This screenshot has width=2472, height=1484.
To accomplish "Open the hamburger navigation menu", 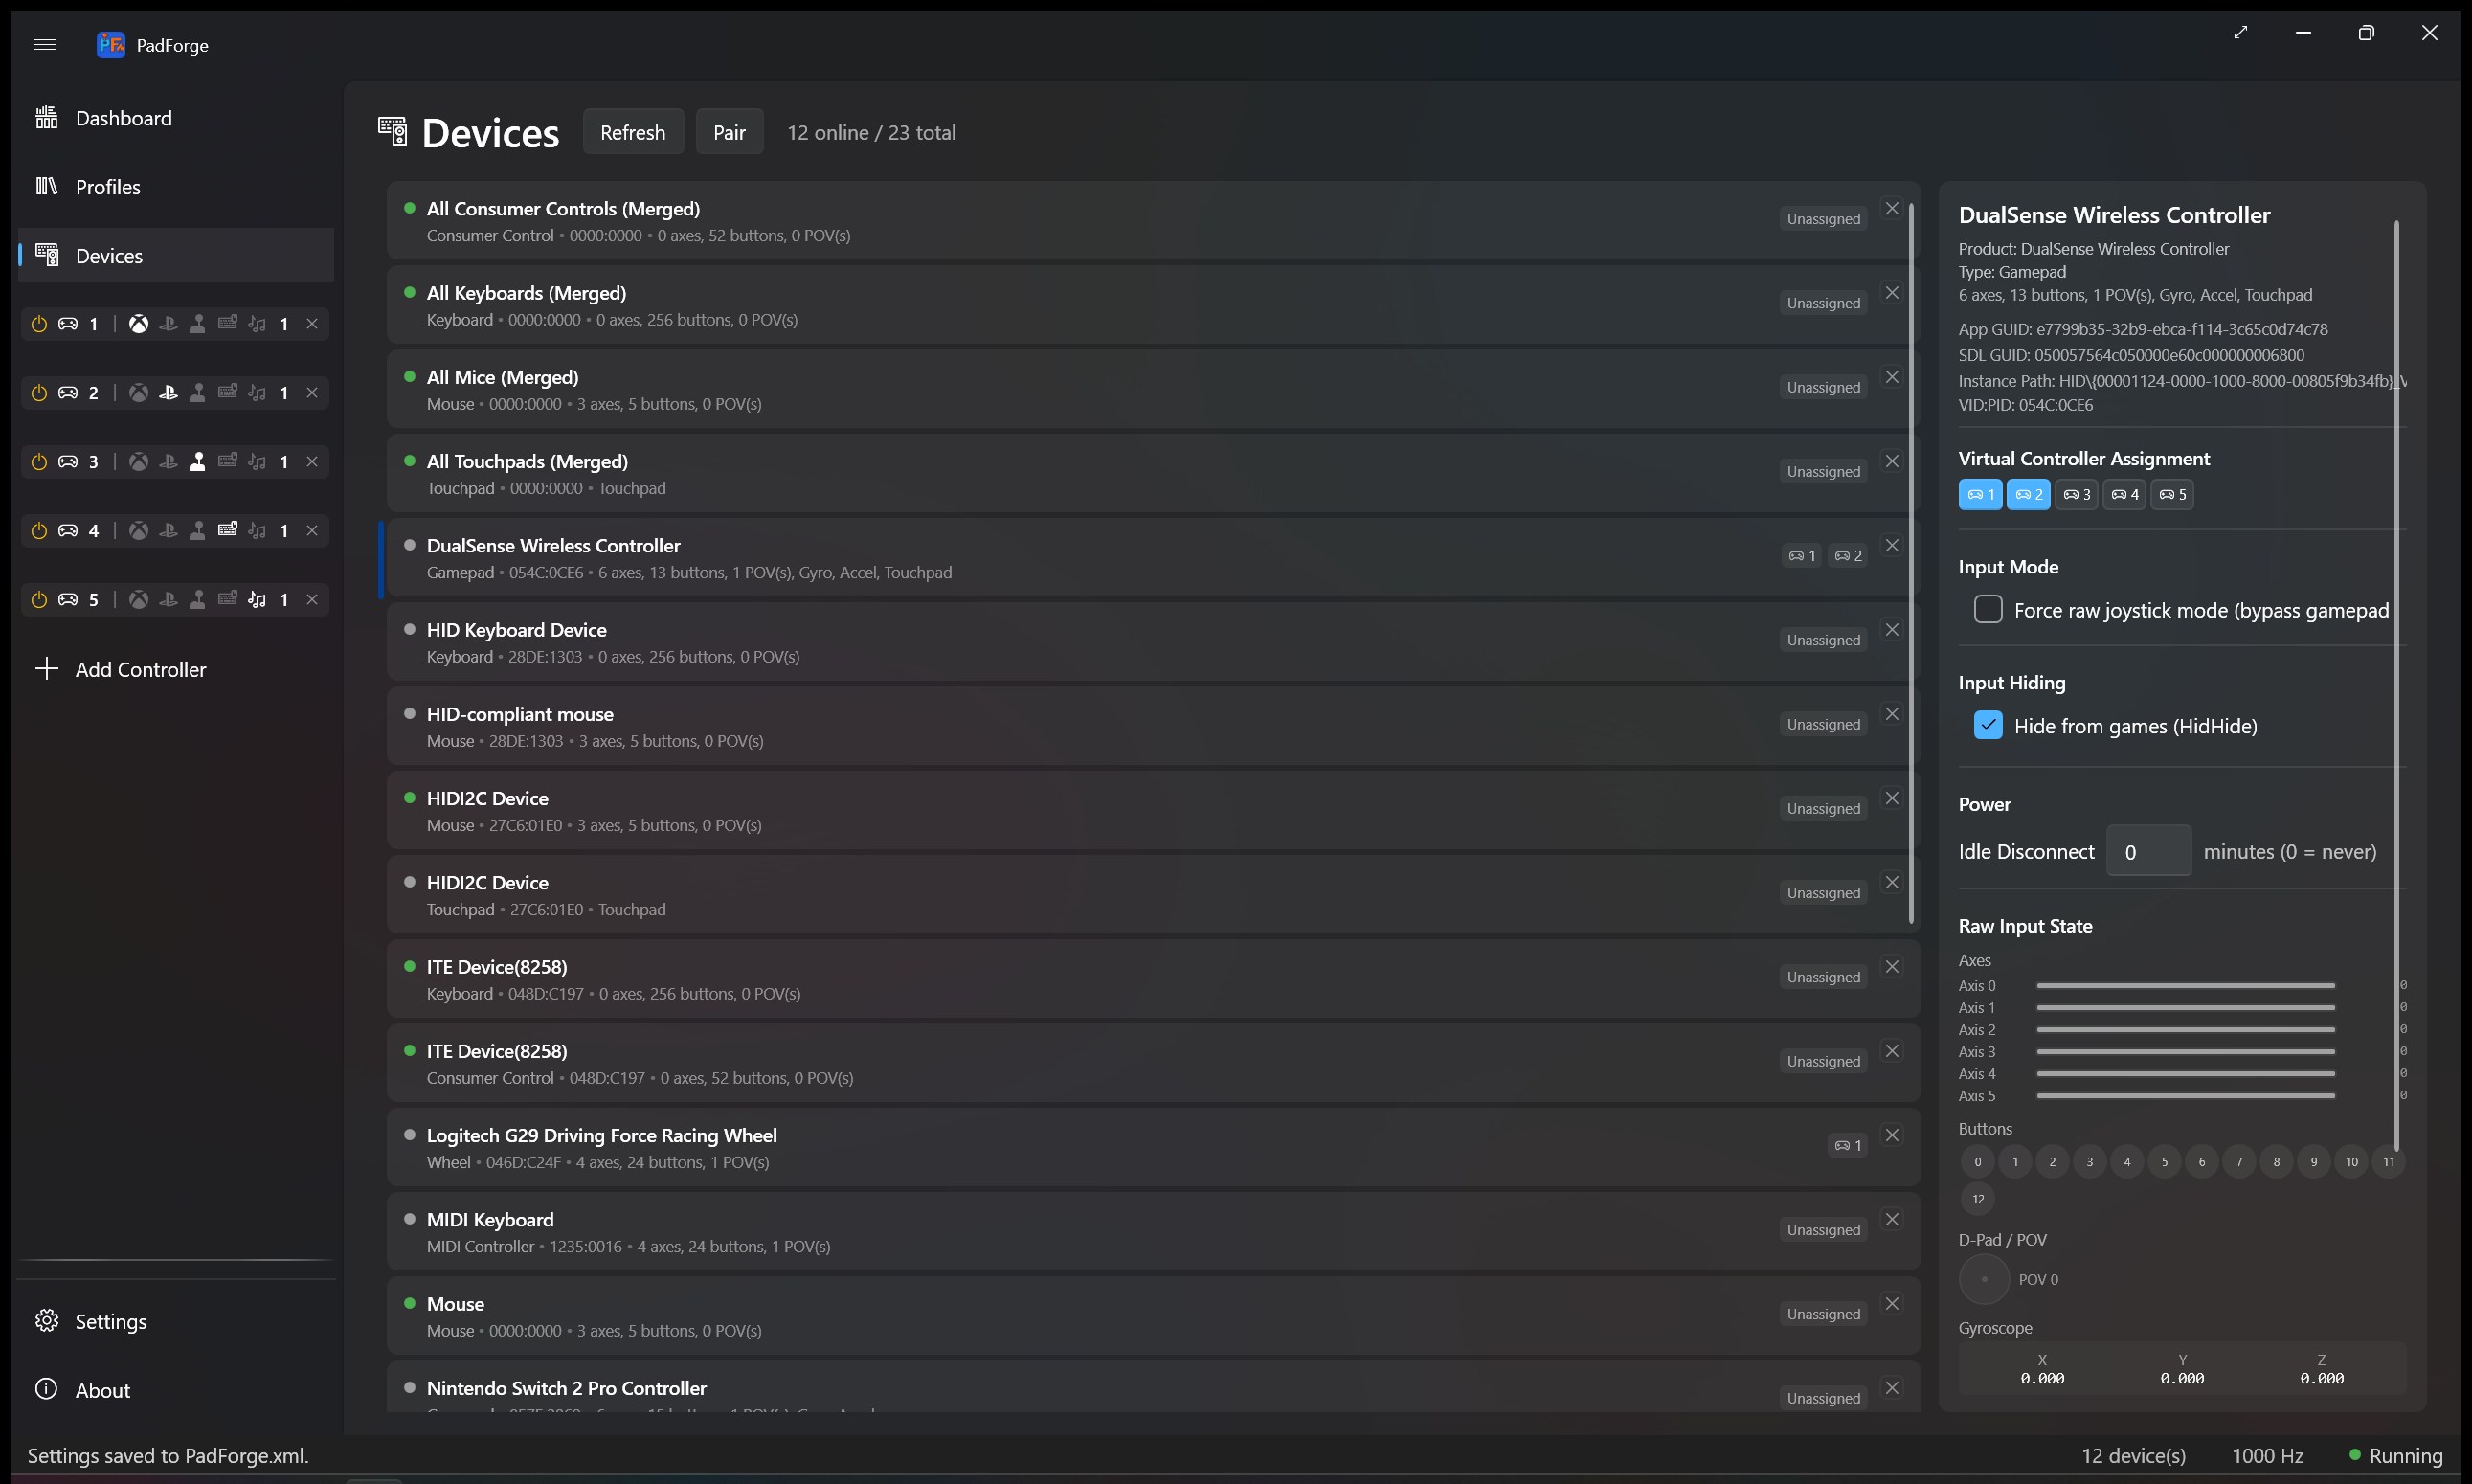I will pos(45,44).
